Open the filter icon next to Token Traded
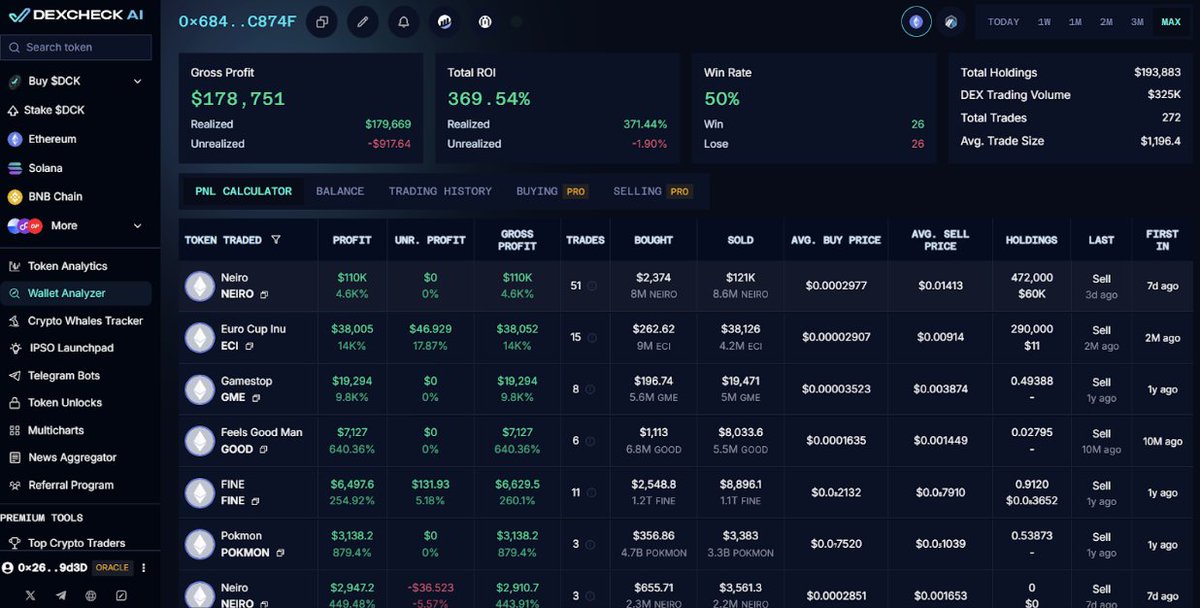 pyautogui.click(x=276, y=240)
